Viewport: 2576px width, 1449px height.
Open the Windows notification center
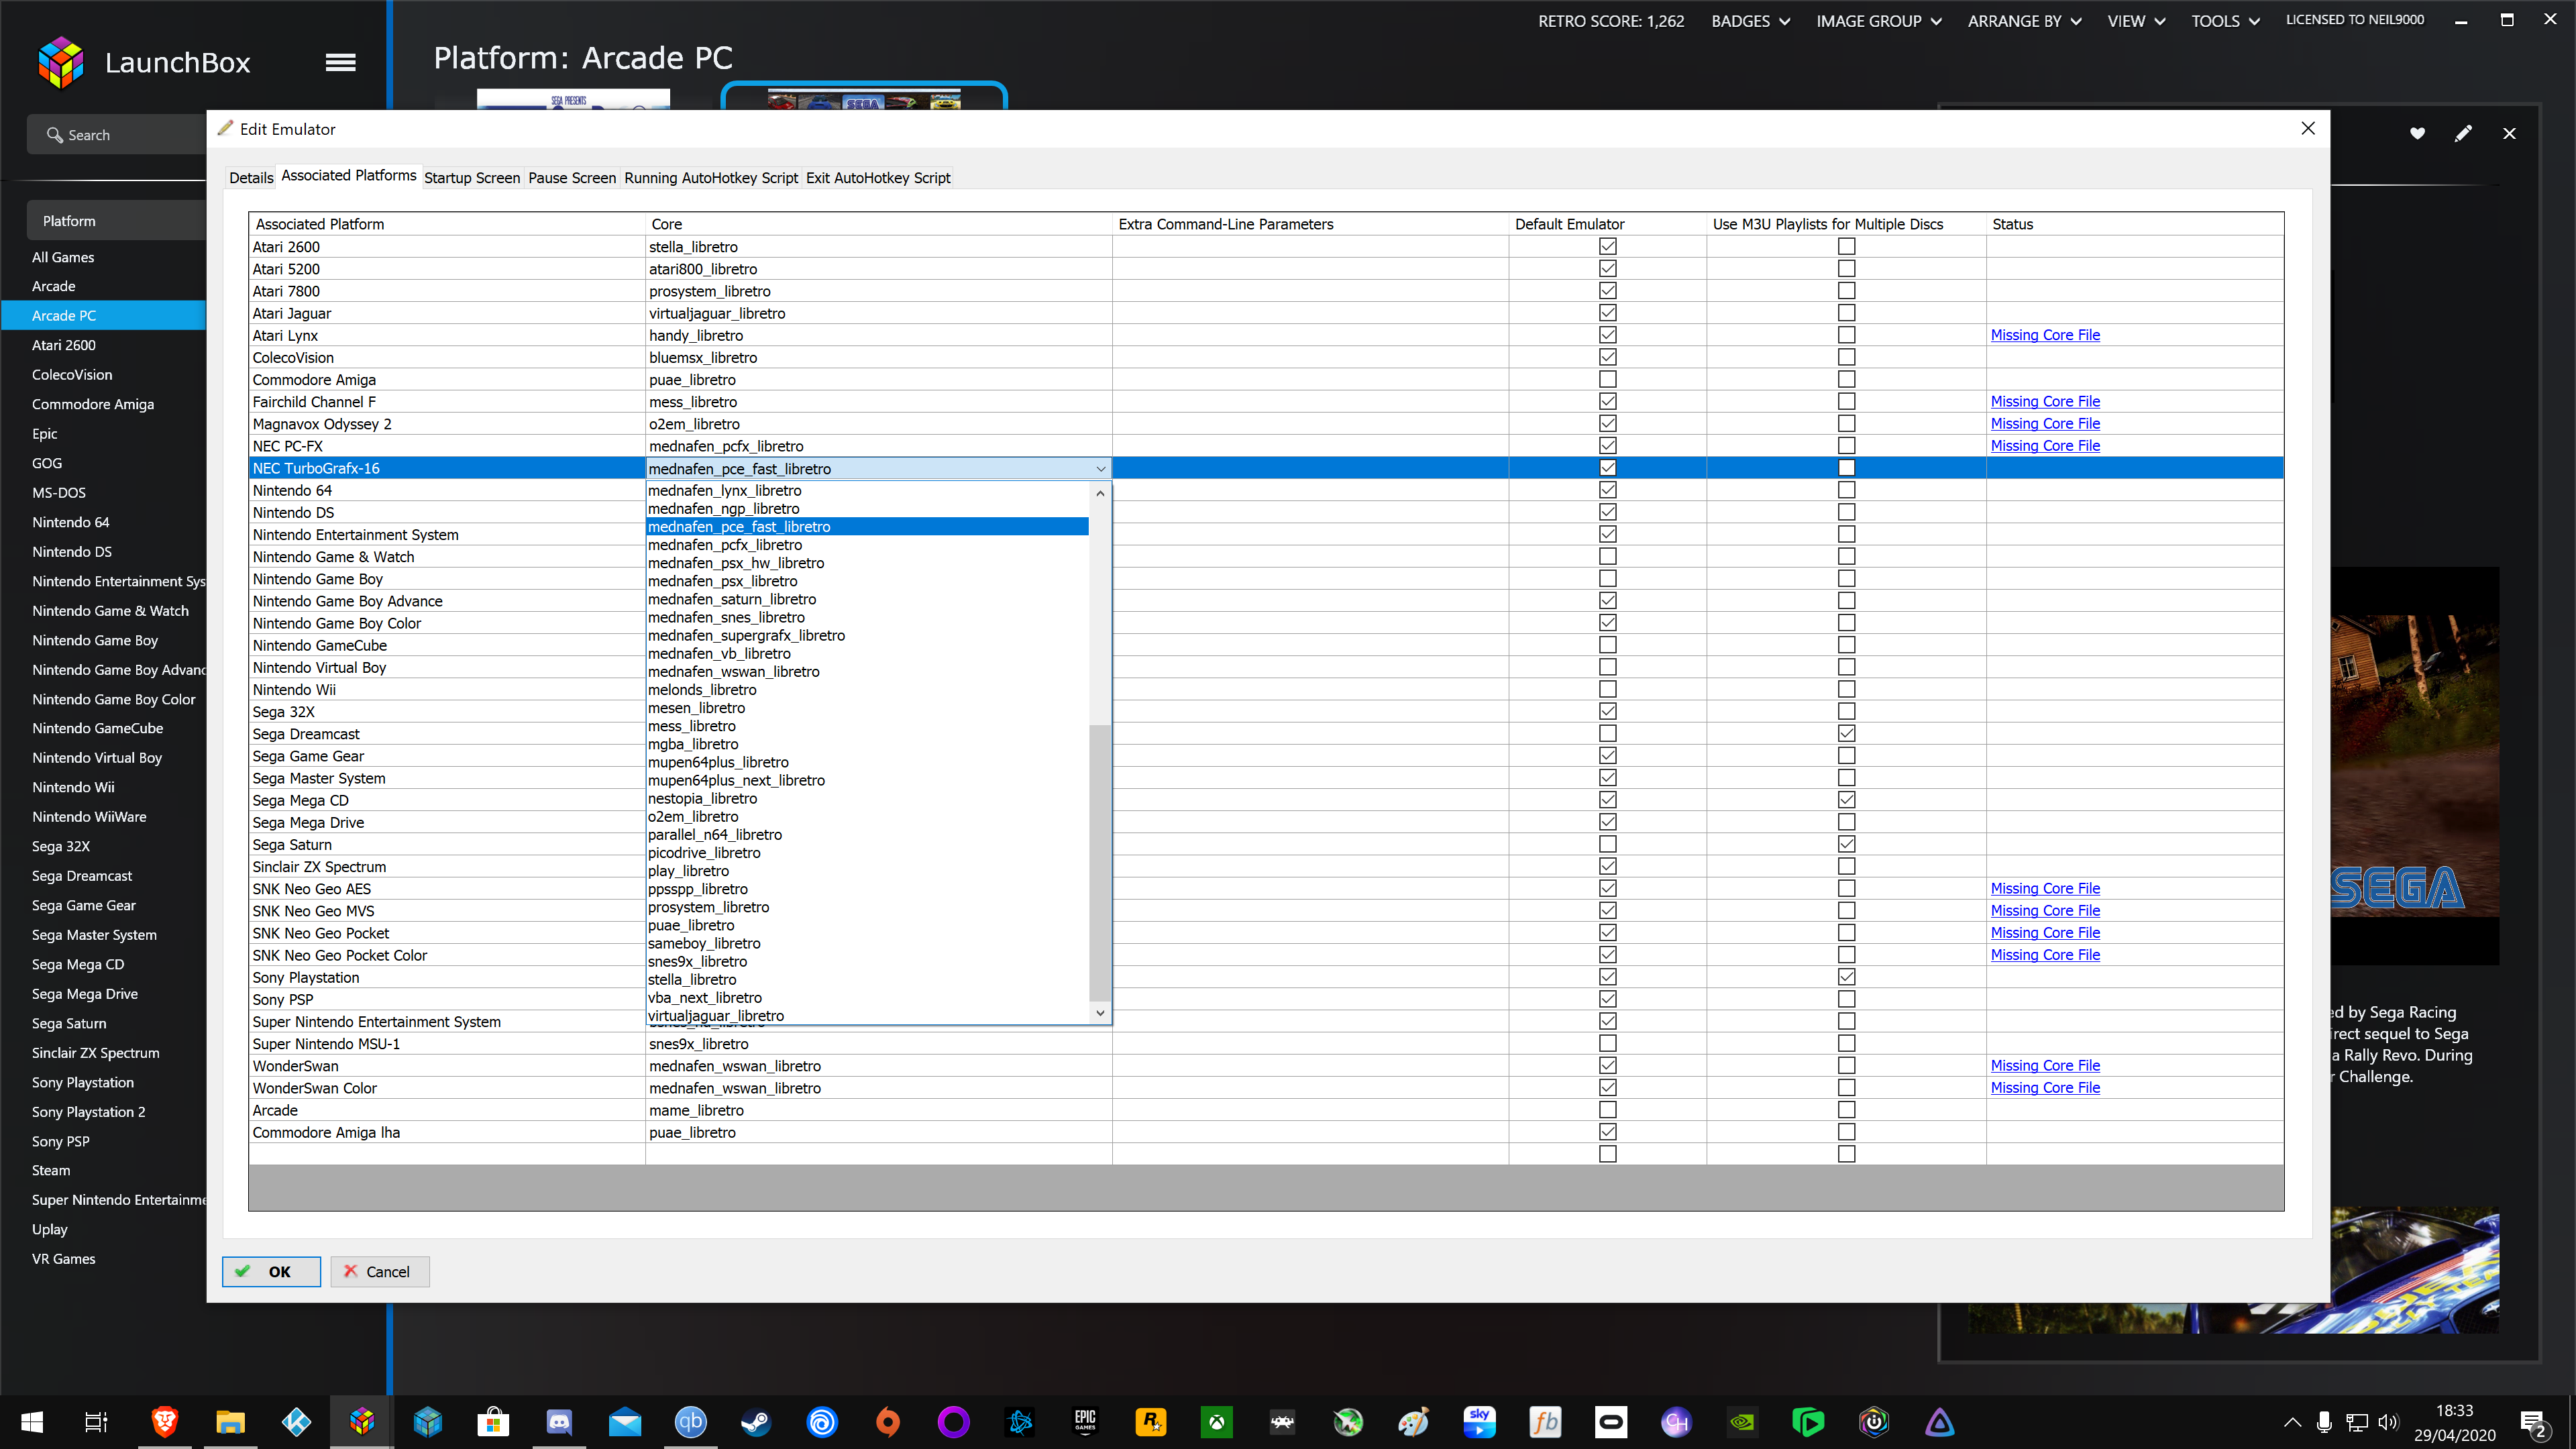[2532, 1423]
